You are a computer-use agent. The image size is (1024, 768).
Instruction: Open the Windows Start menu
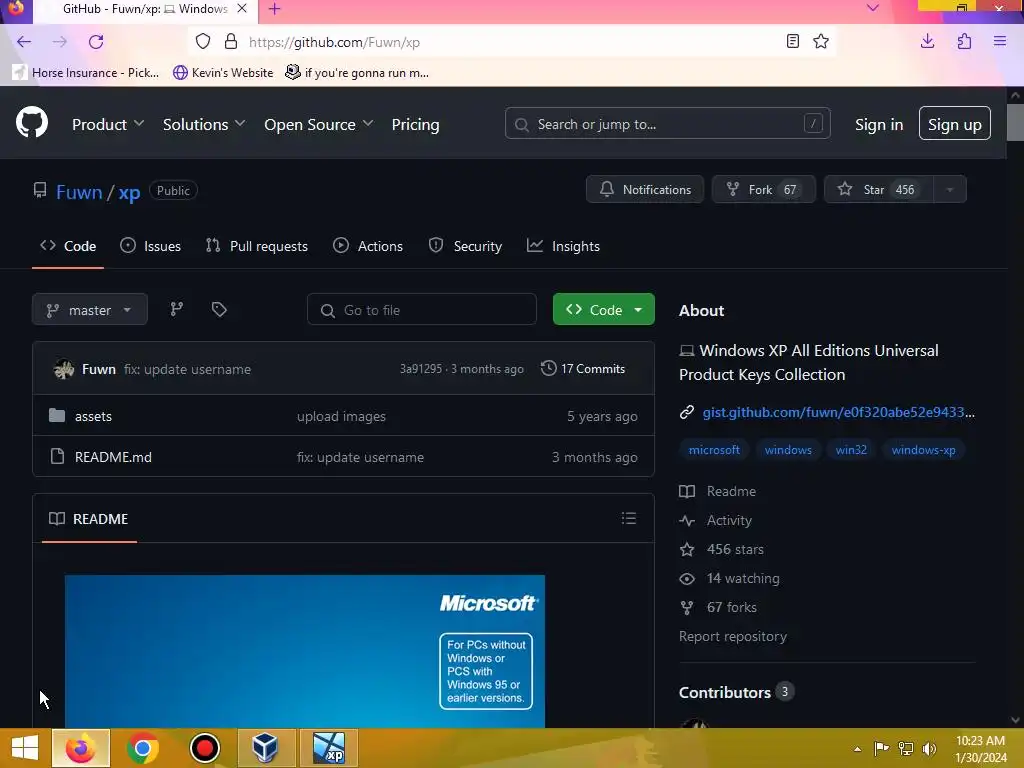coord(25,748)
